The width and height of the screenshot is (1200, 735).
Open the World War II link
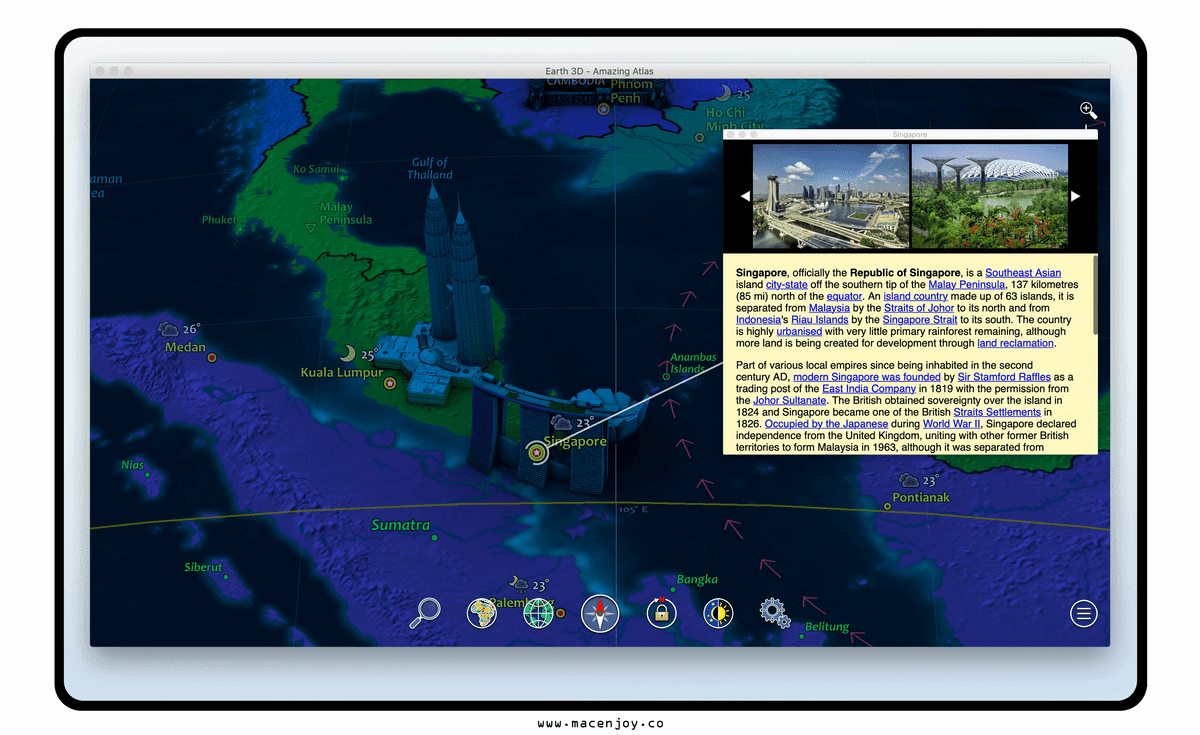click(x=950, y=424)
